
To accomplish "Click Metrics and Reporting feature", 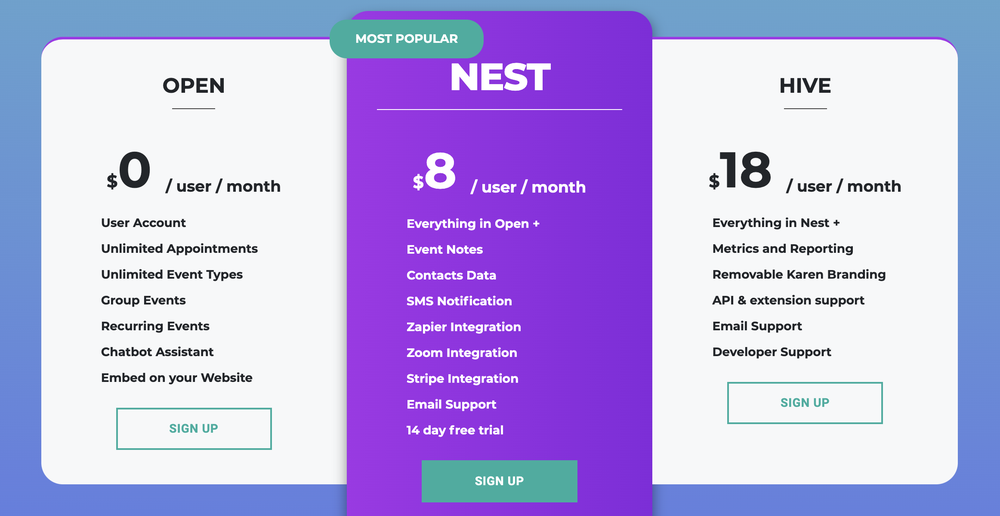I will [x=783, y=249].
